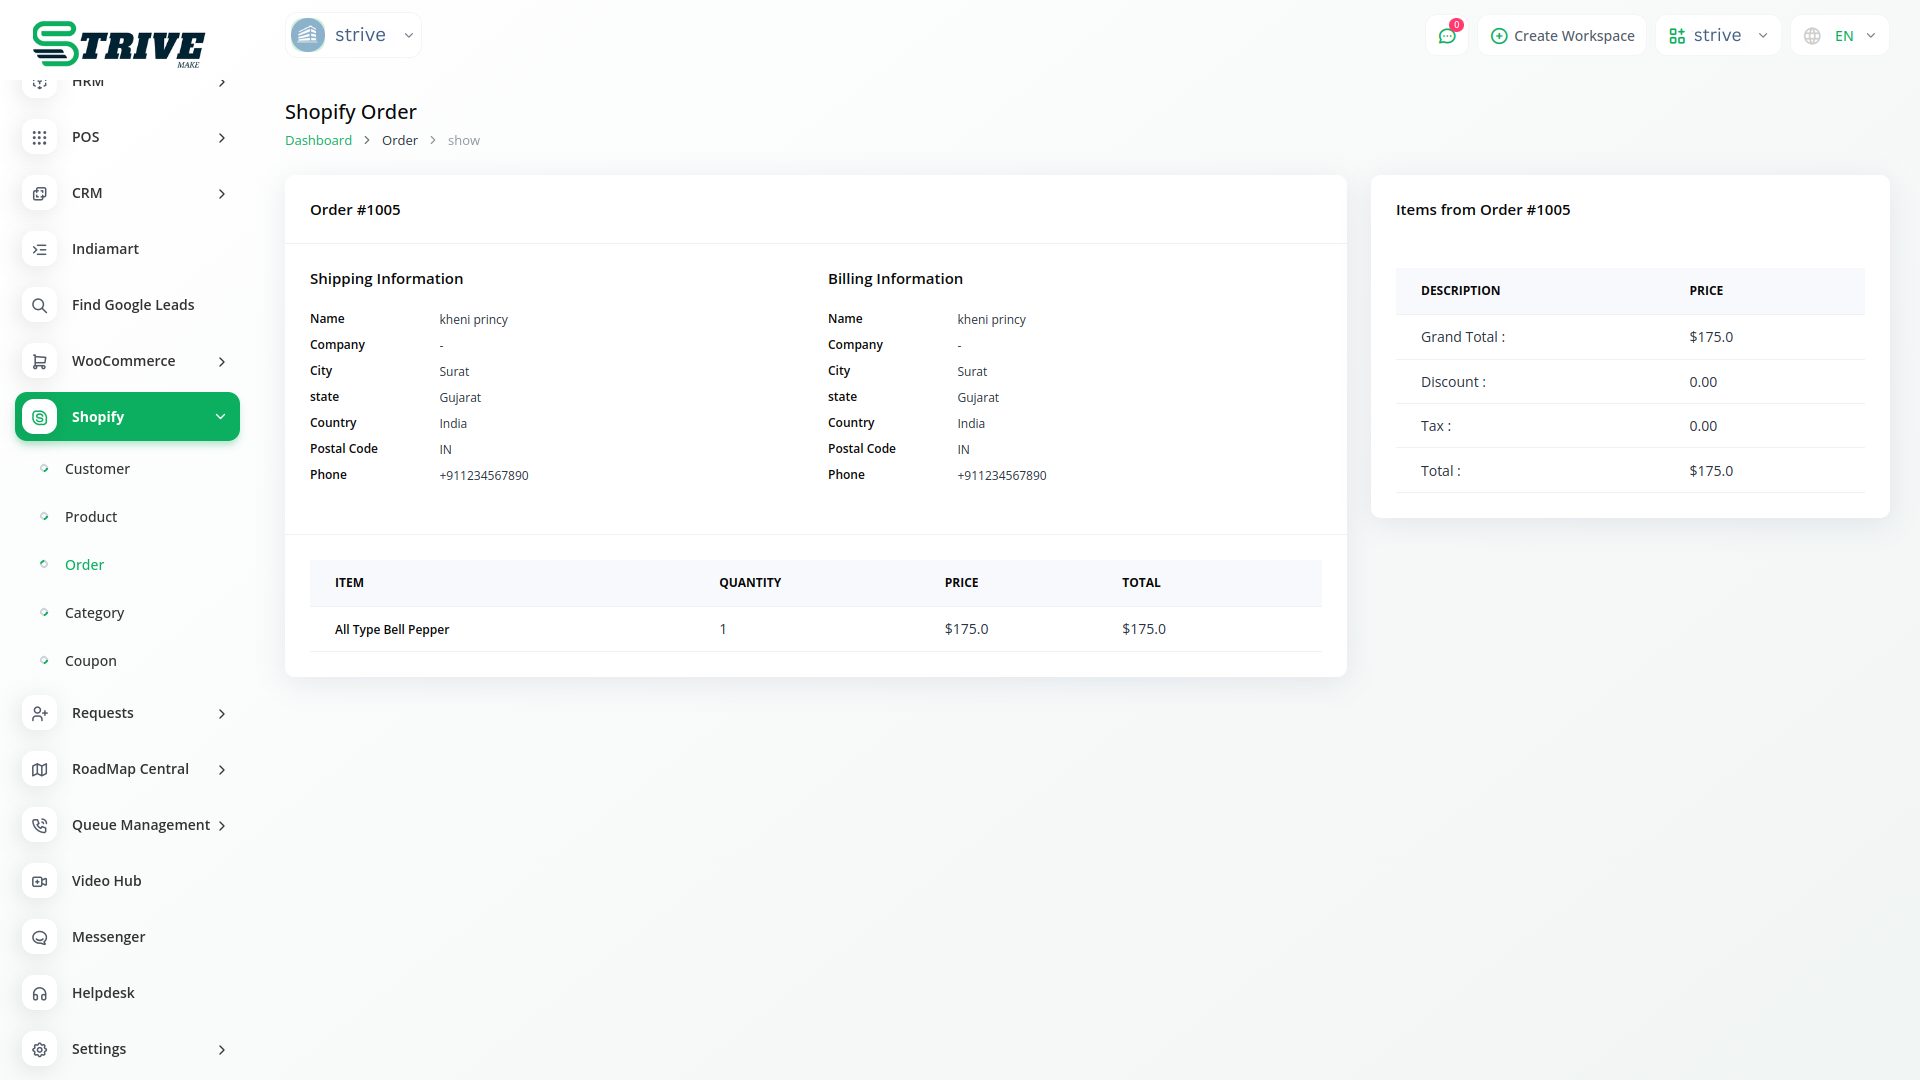
Task: Go to the Category submenu item
Action: pos(94,613)
